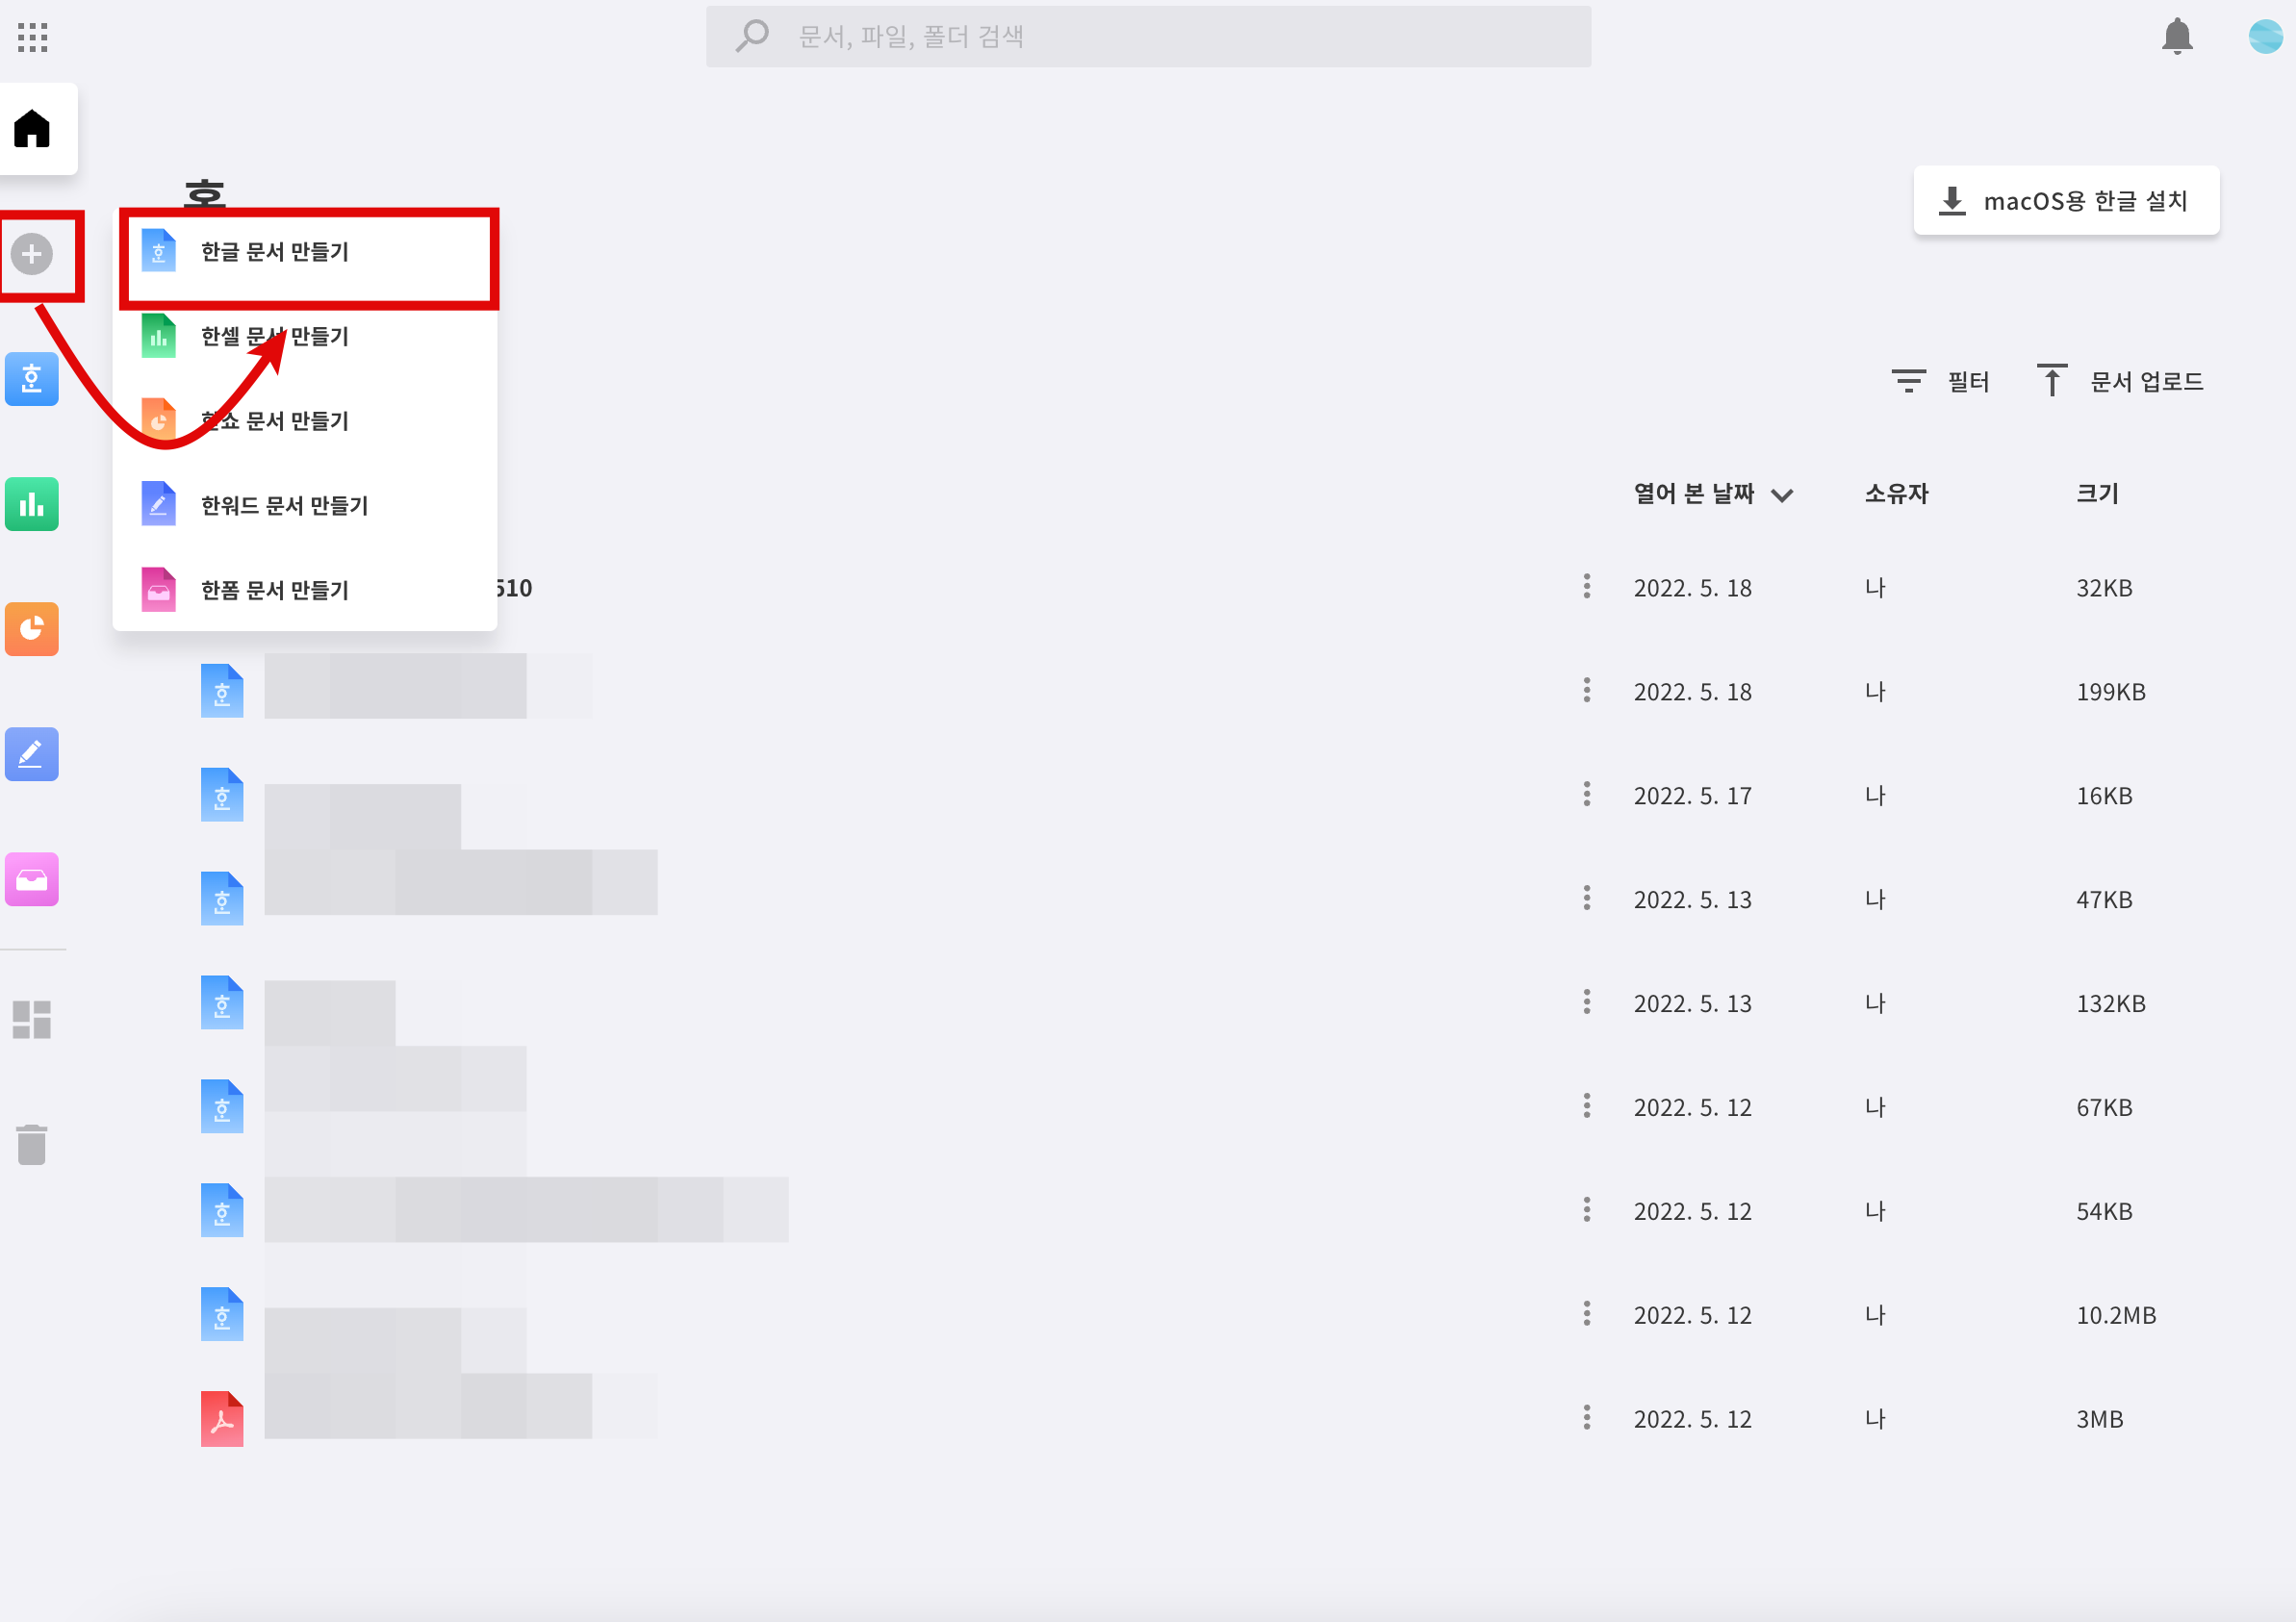Click Hangul file icon of 54KB row
Image resolution: width=2296 pixels, height=1622 pixels.
[222, 1211]
